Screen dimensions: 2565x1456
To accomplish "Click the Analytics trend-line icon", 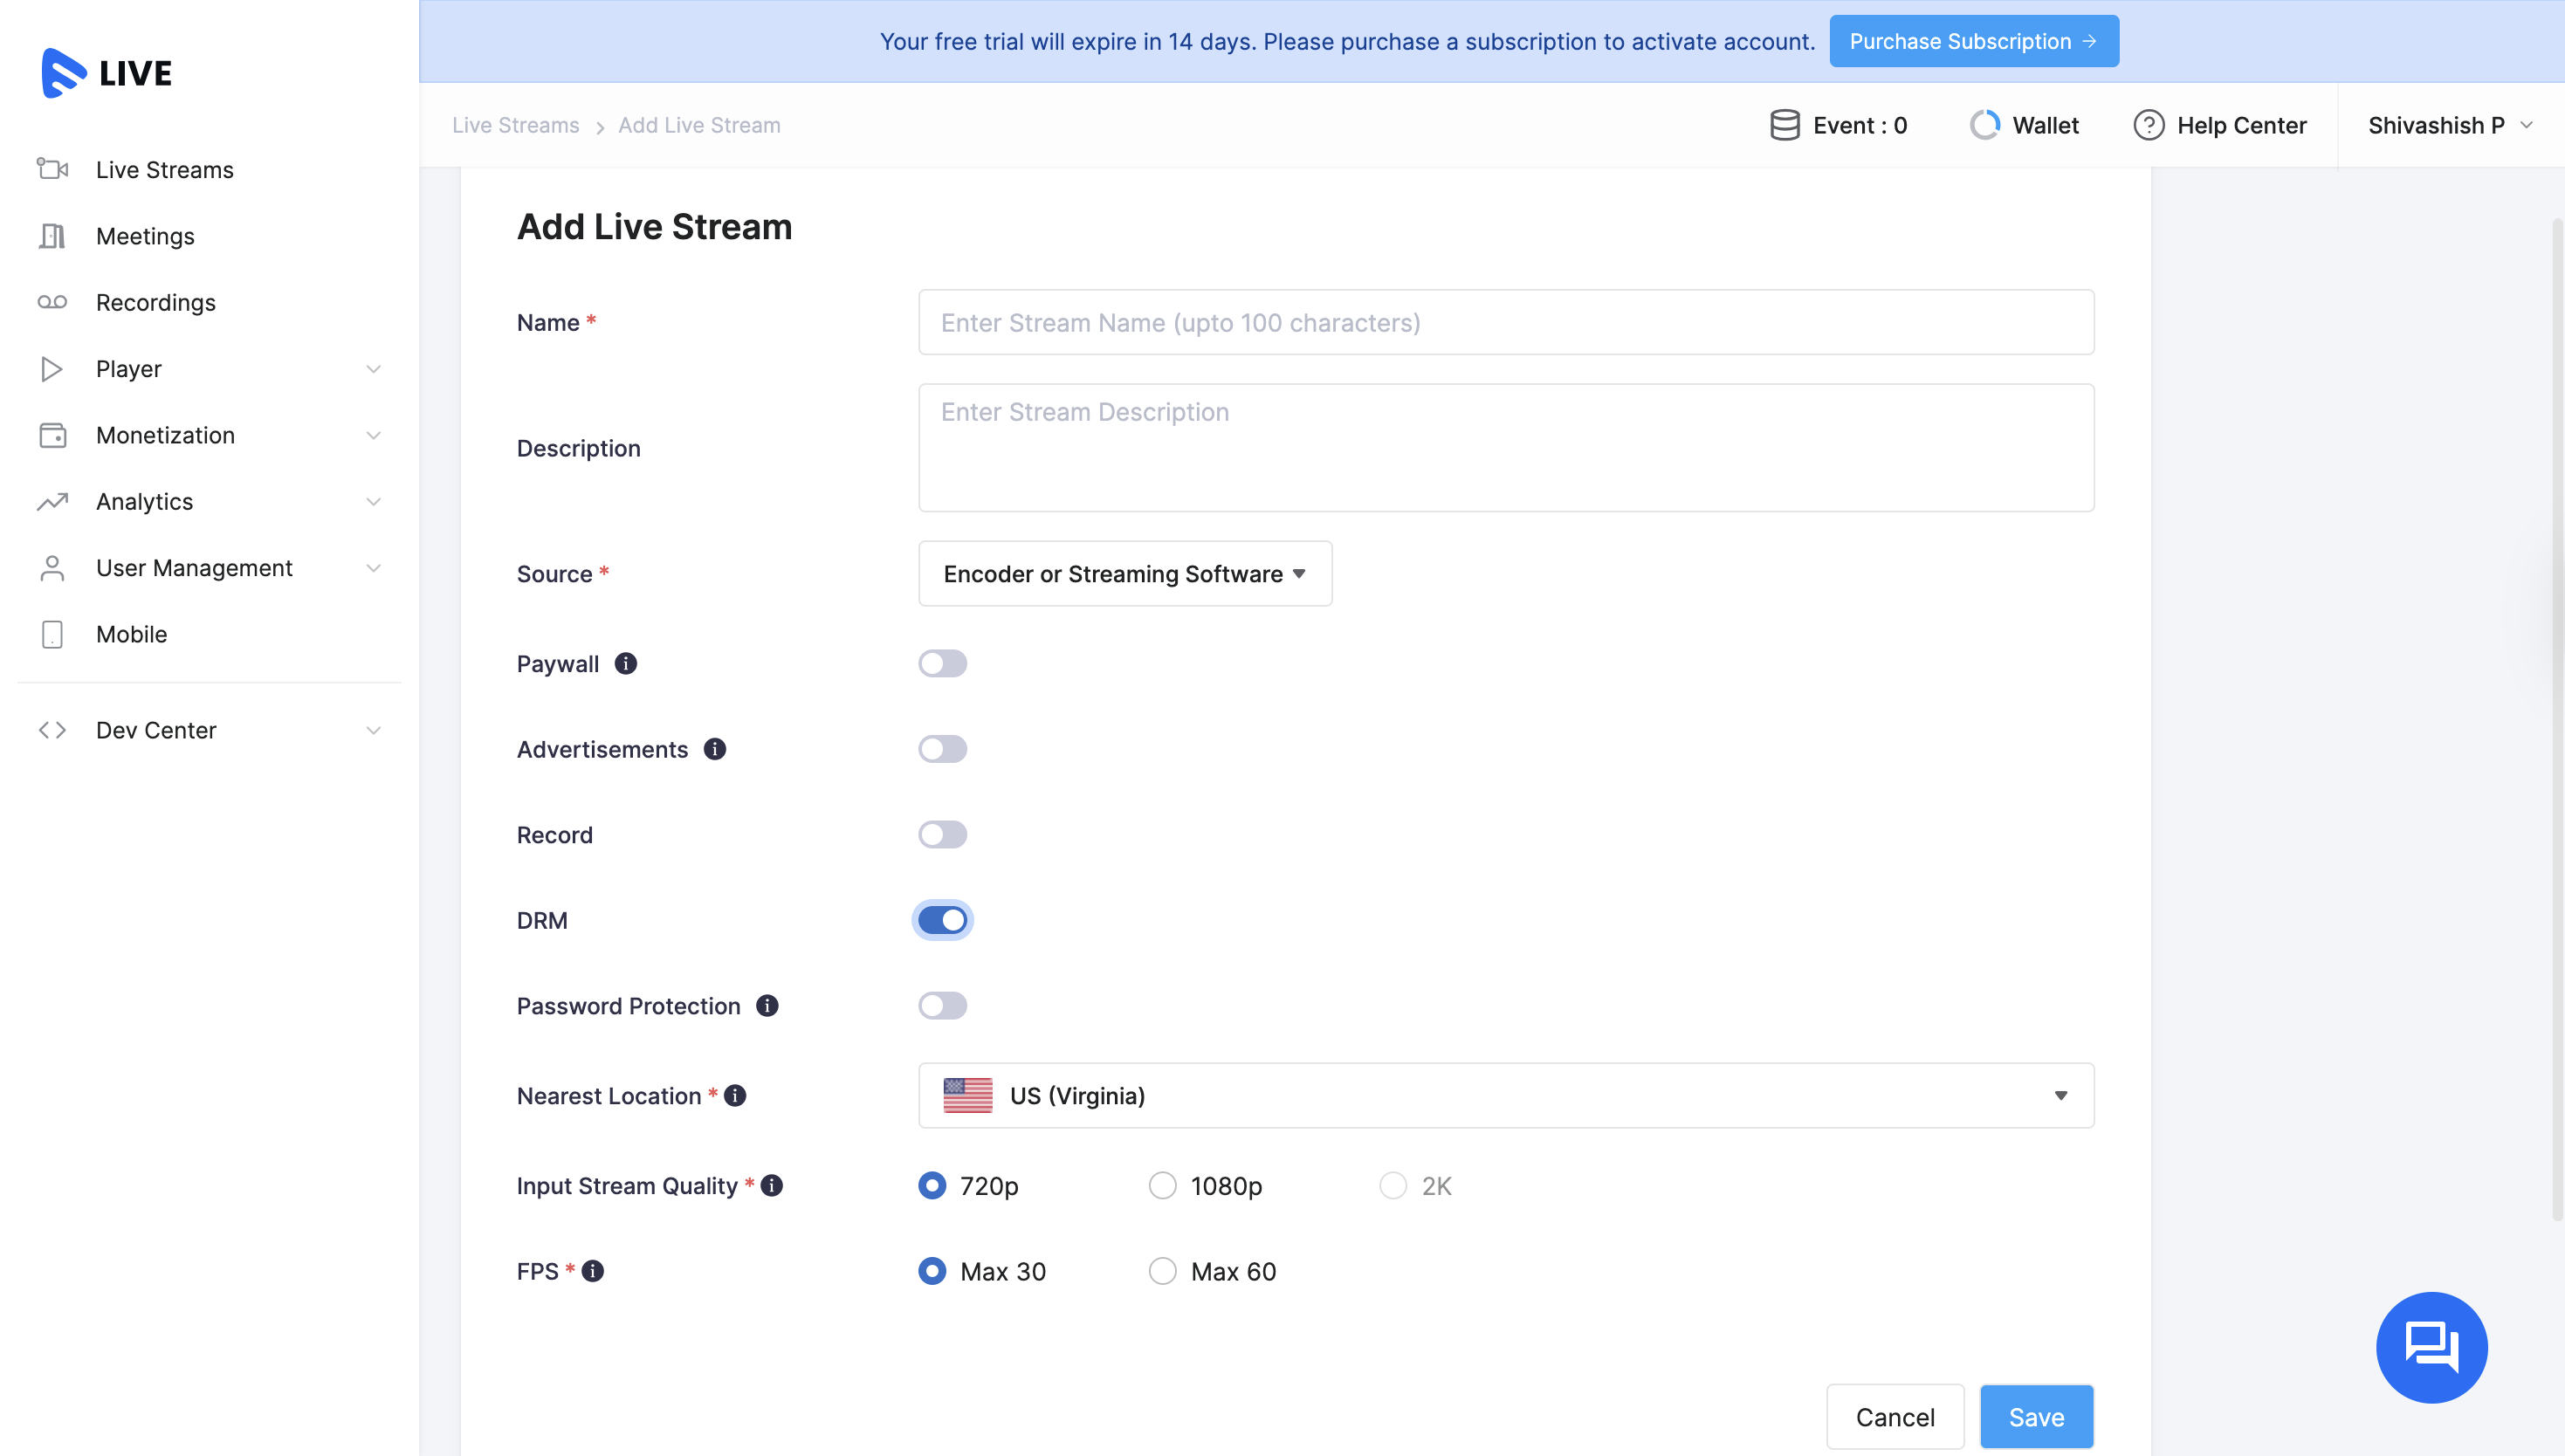I will (52, 501).
